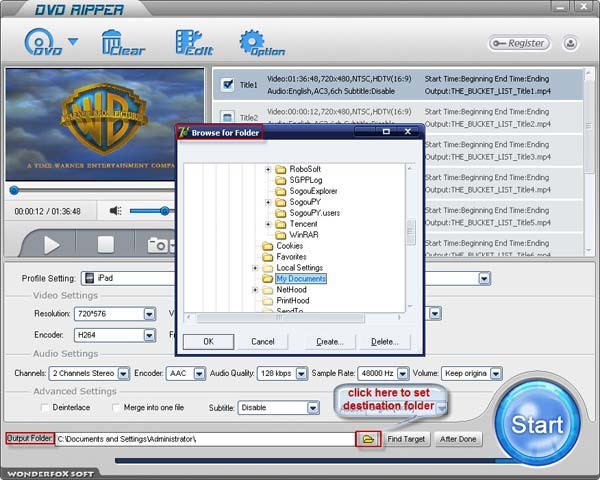
Task: Click the video seek bar handle
Action: (14, 190)
